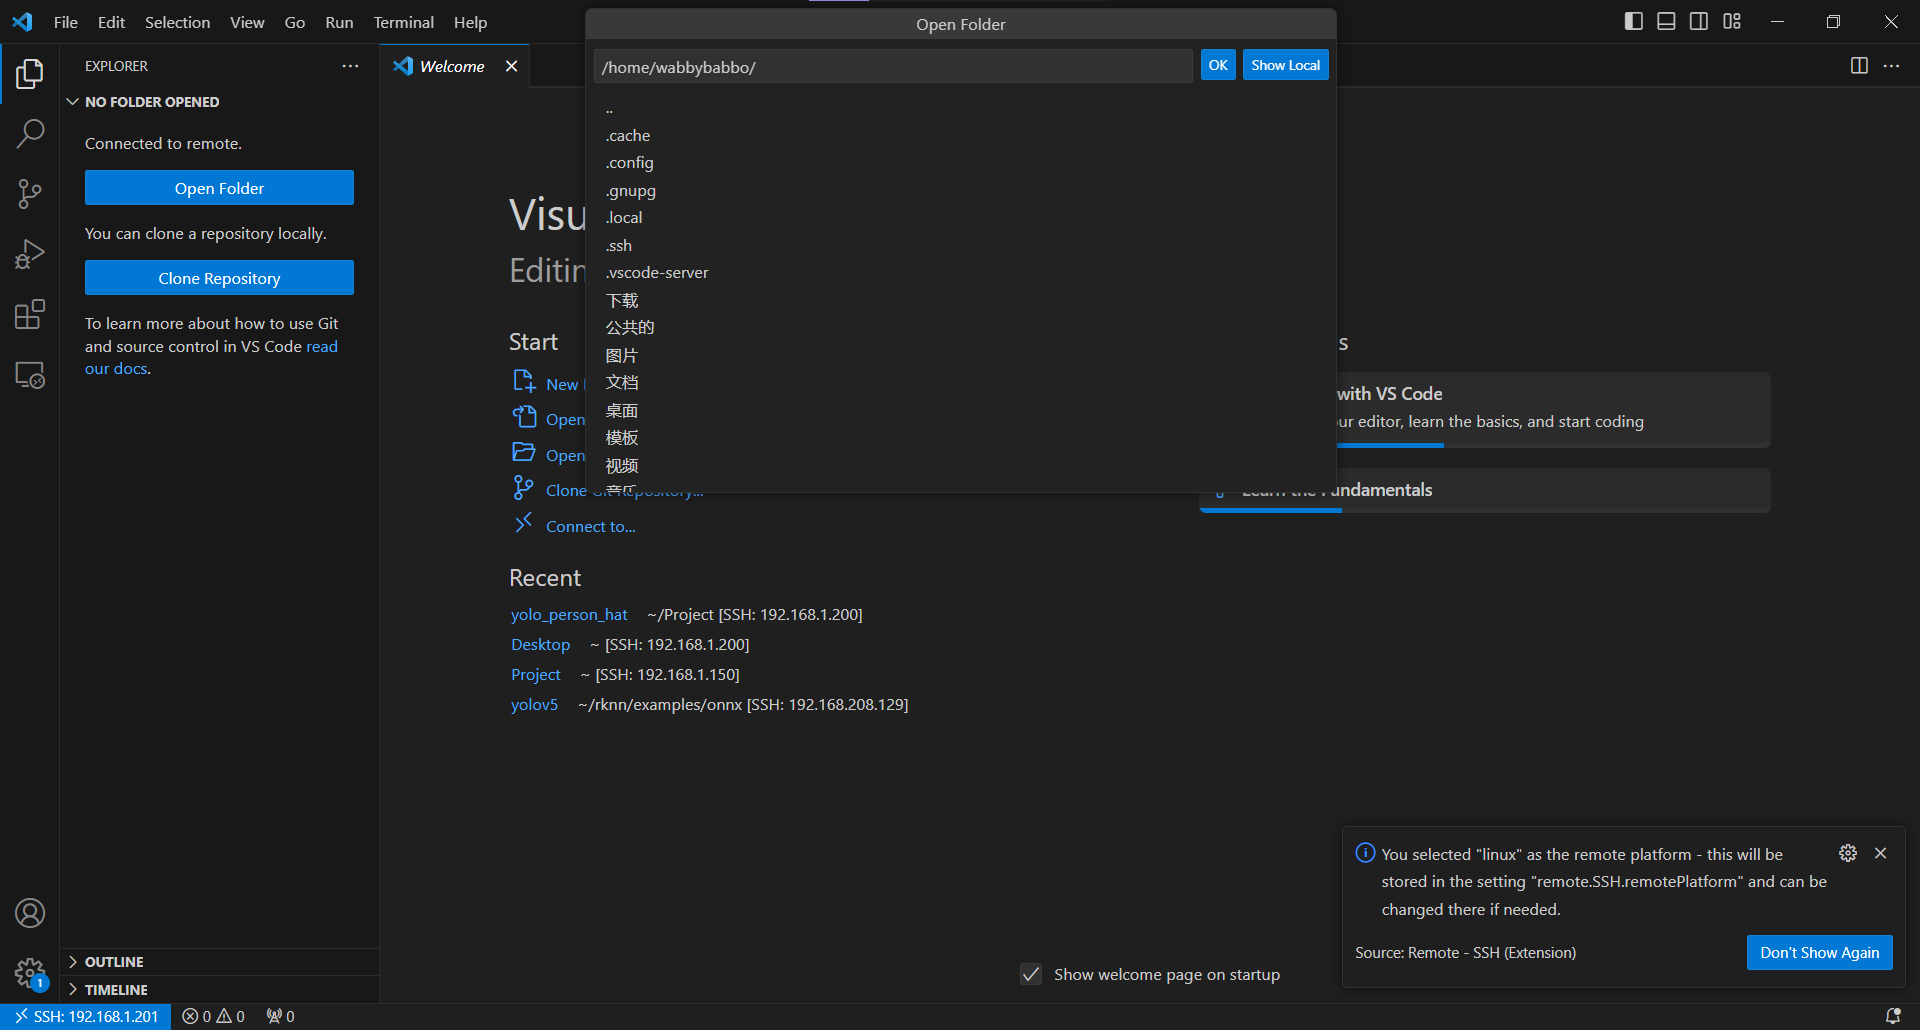The height and width of the screenshot is (1030, 1920).
Task: Click Don't Show Again button
Action: pyautogui.click(x=1819, y=952)
